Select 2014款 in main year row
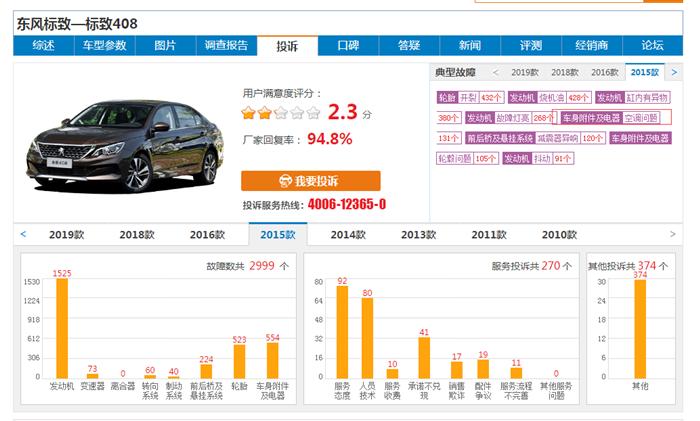This screenshot has height=421, width=700. pyautogui.click(x=348, y=235)
